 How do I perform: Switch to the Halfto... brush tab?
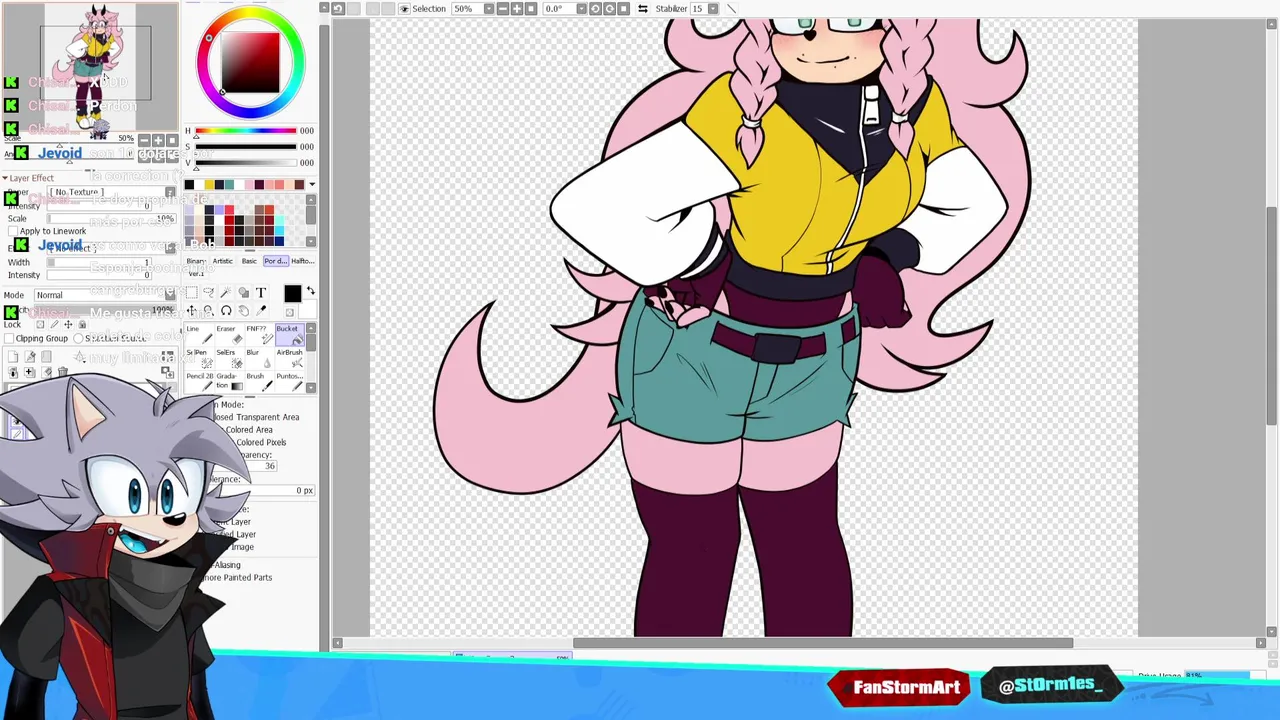tap(302, 261)
